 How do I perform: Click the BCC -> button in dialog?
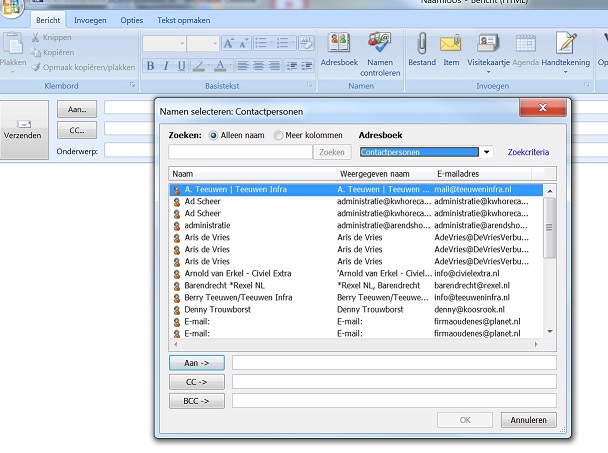pos(197,401)
